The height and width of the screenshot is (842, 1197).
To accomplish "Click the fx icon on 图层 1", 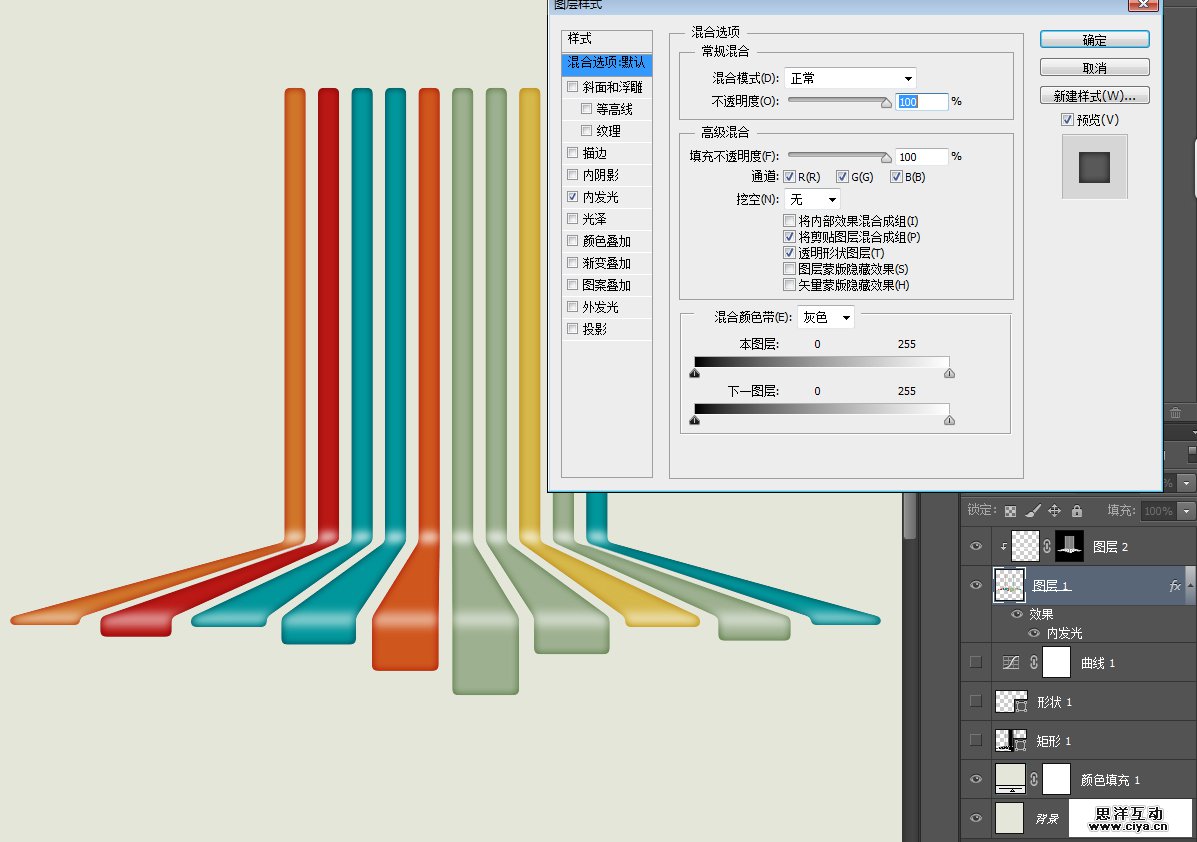I will (x=1175, y=586).
